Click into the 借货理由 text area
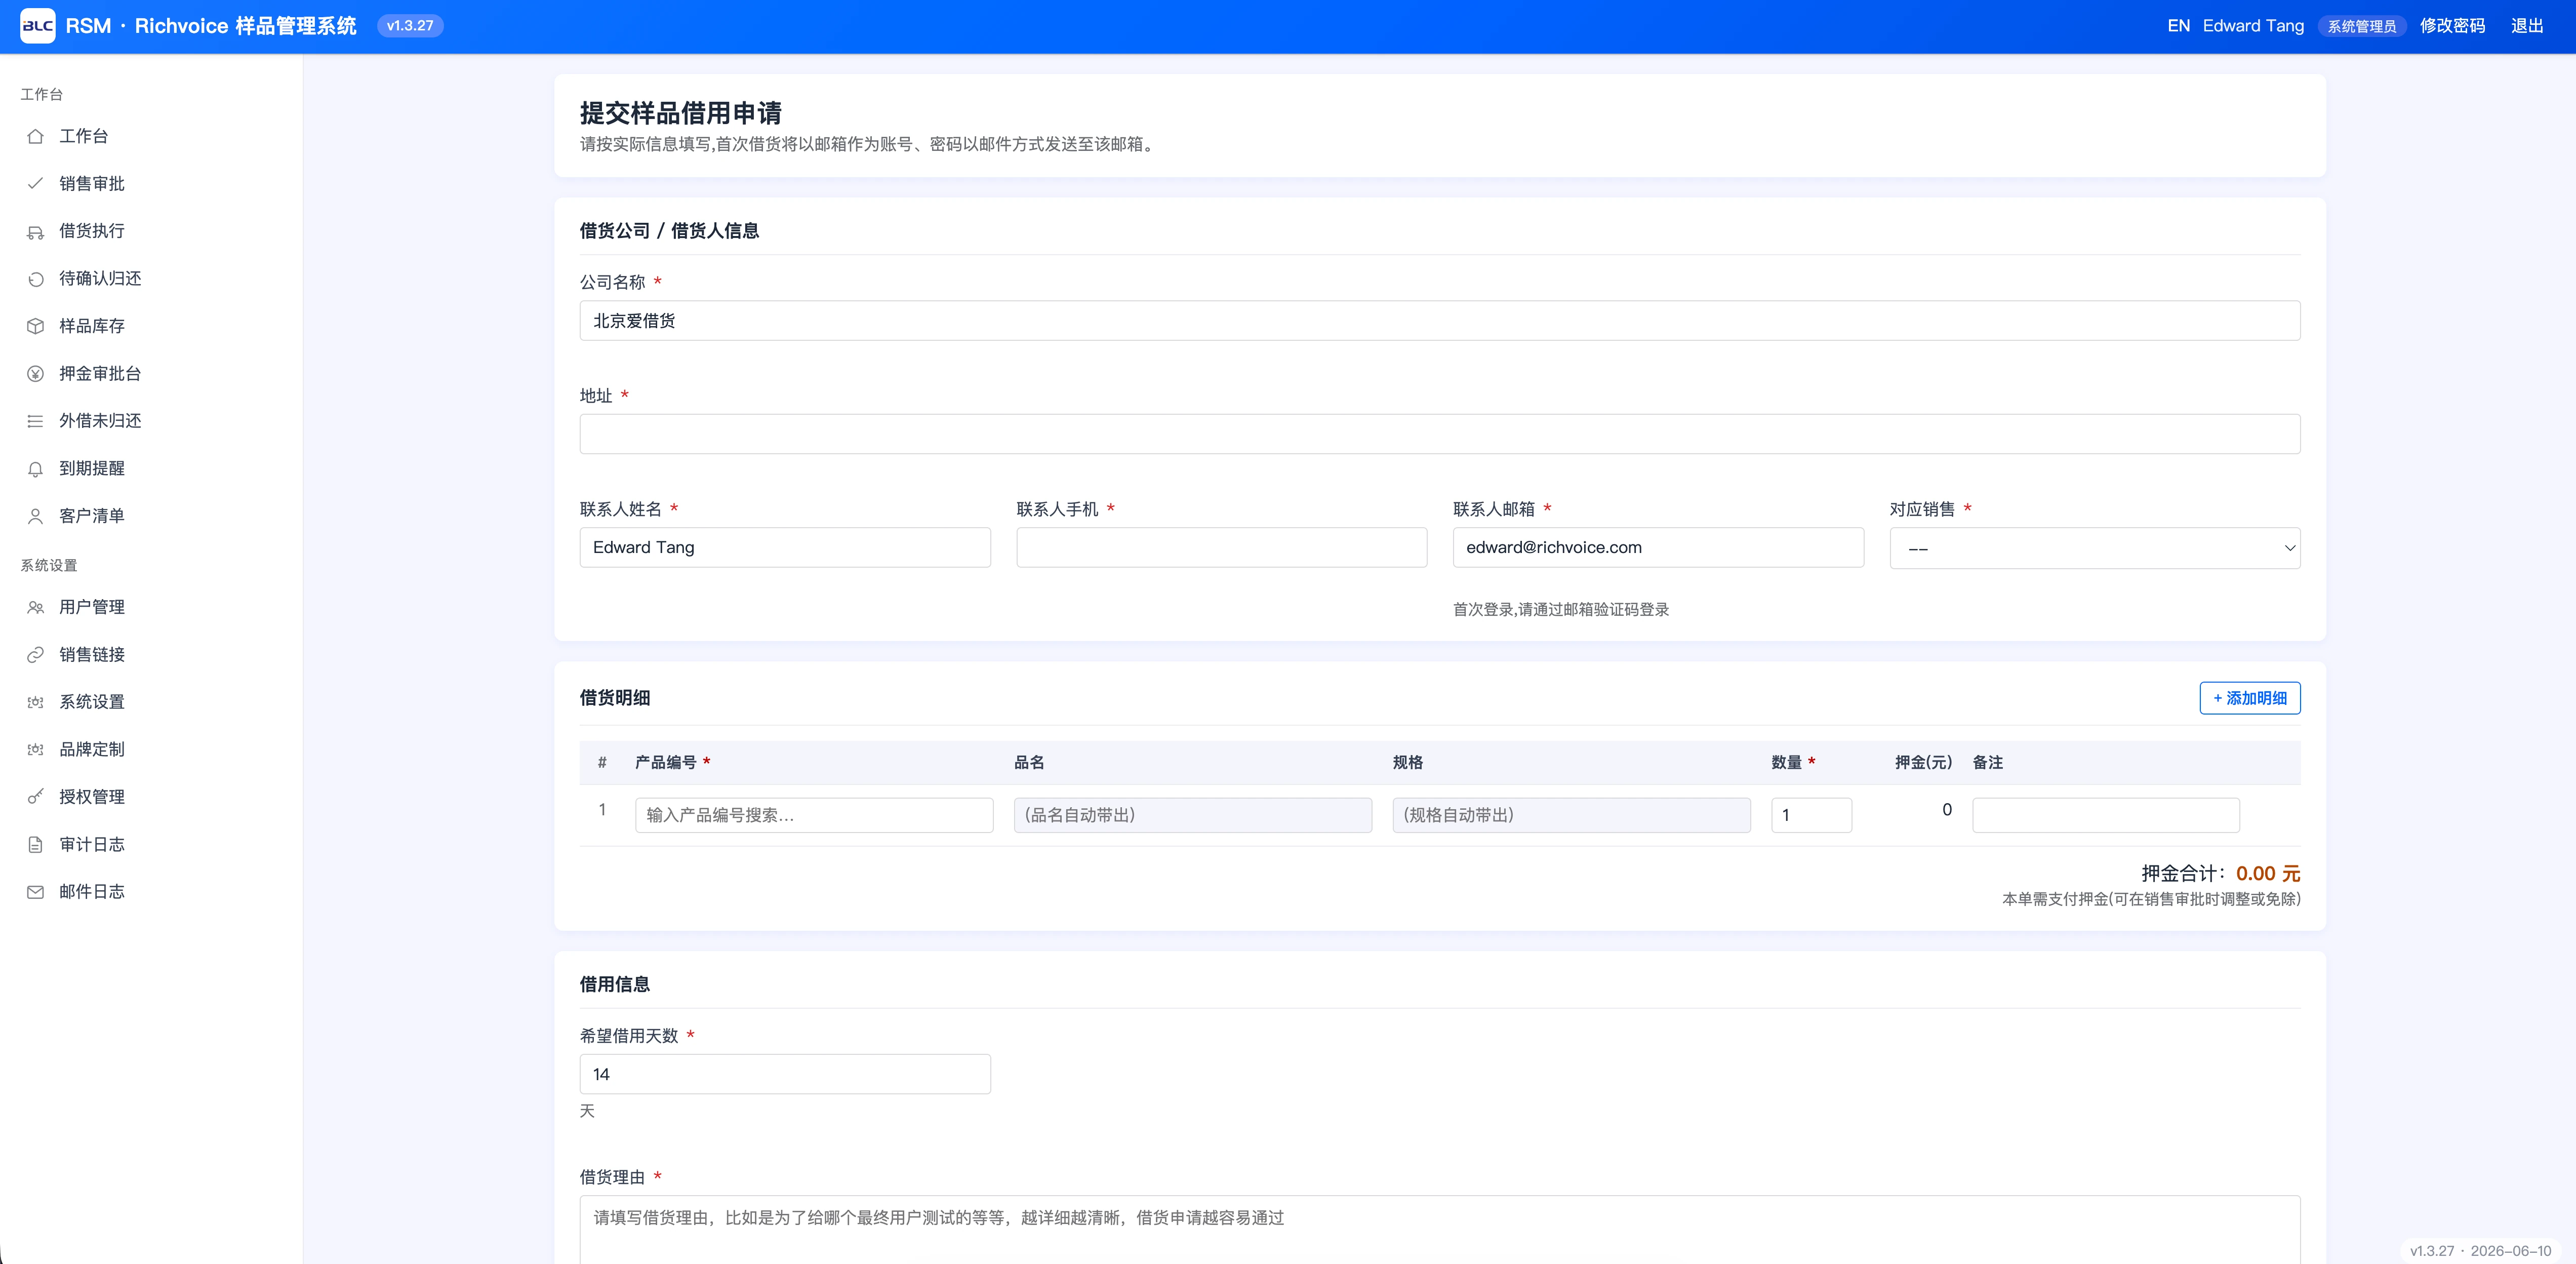This screenshot has width=2576, height=1264. [x=1439, y=1230]
